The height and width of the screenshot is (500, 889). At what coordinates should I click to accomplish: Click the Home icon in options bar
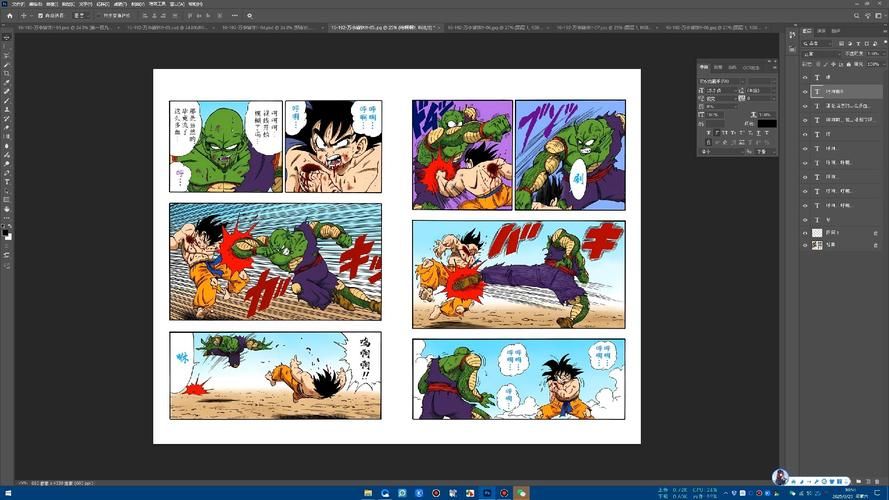(9, 16)
